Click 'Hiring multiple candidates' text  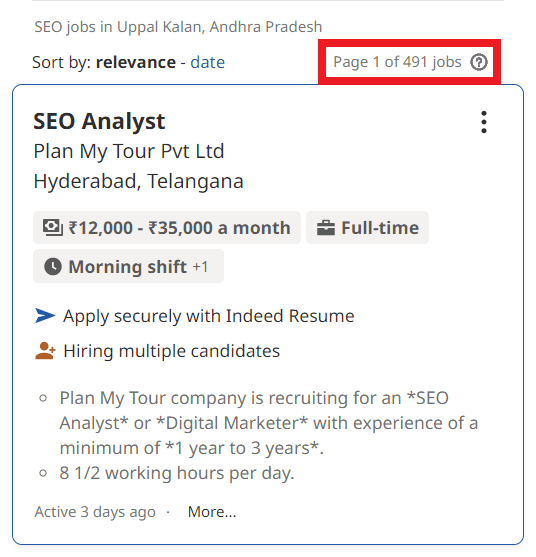[x=172, y=351]
